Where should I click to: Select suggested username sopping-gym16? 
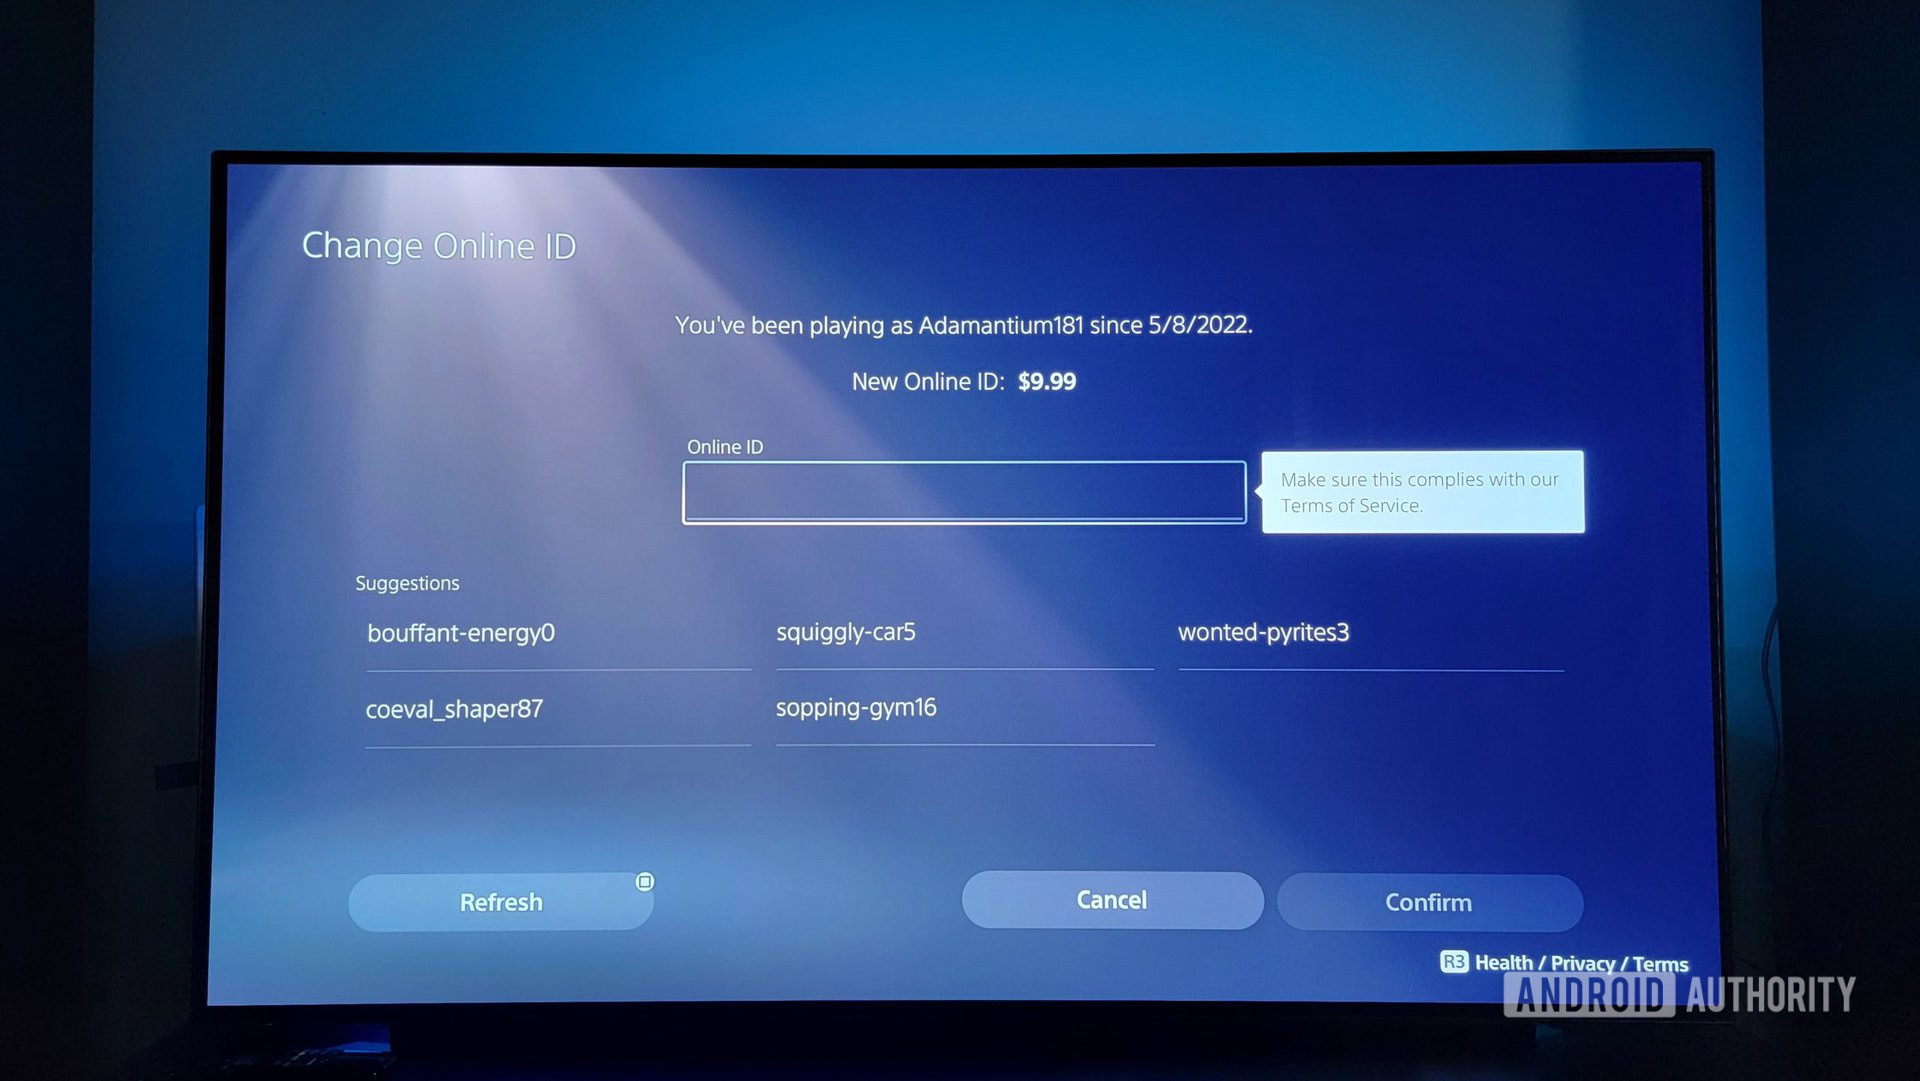[x=855, y=708]
